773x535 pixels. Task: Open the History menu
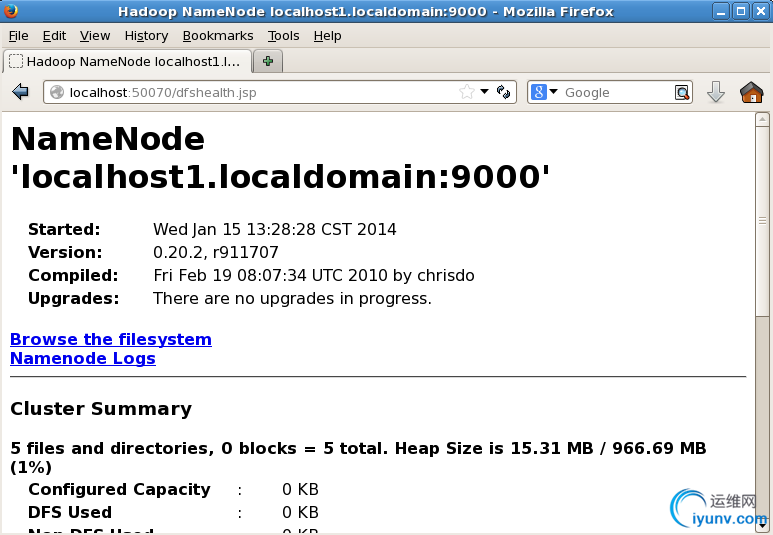tap(146, 36)
